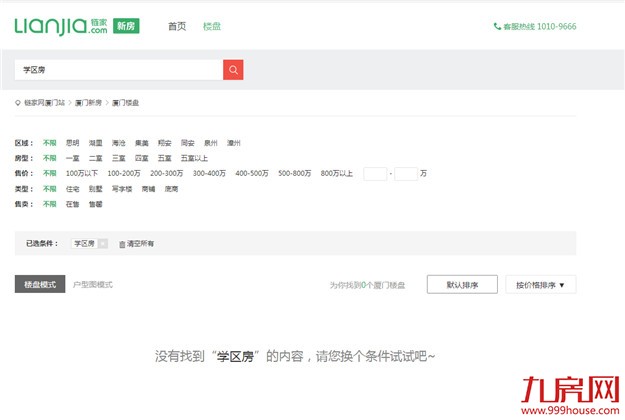Image resolution: width=625 pixels, height=420 pixels.
Task: Open the 楼盘 navigation item
Action: coord(212,26)
